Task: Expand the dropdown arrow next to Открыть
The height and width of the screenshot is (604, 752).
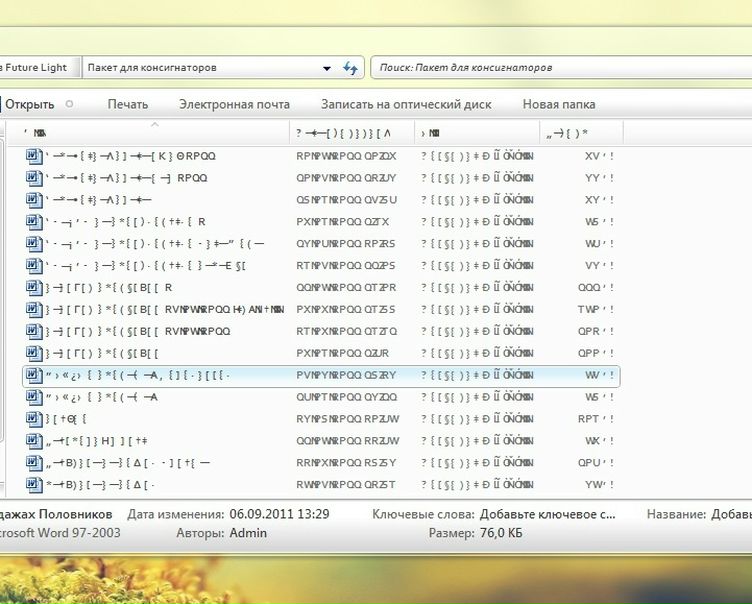Action: coord(69,104)
